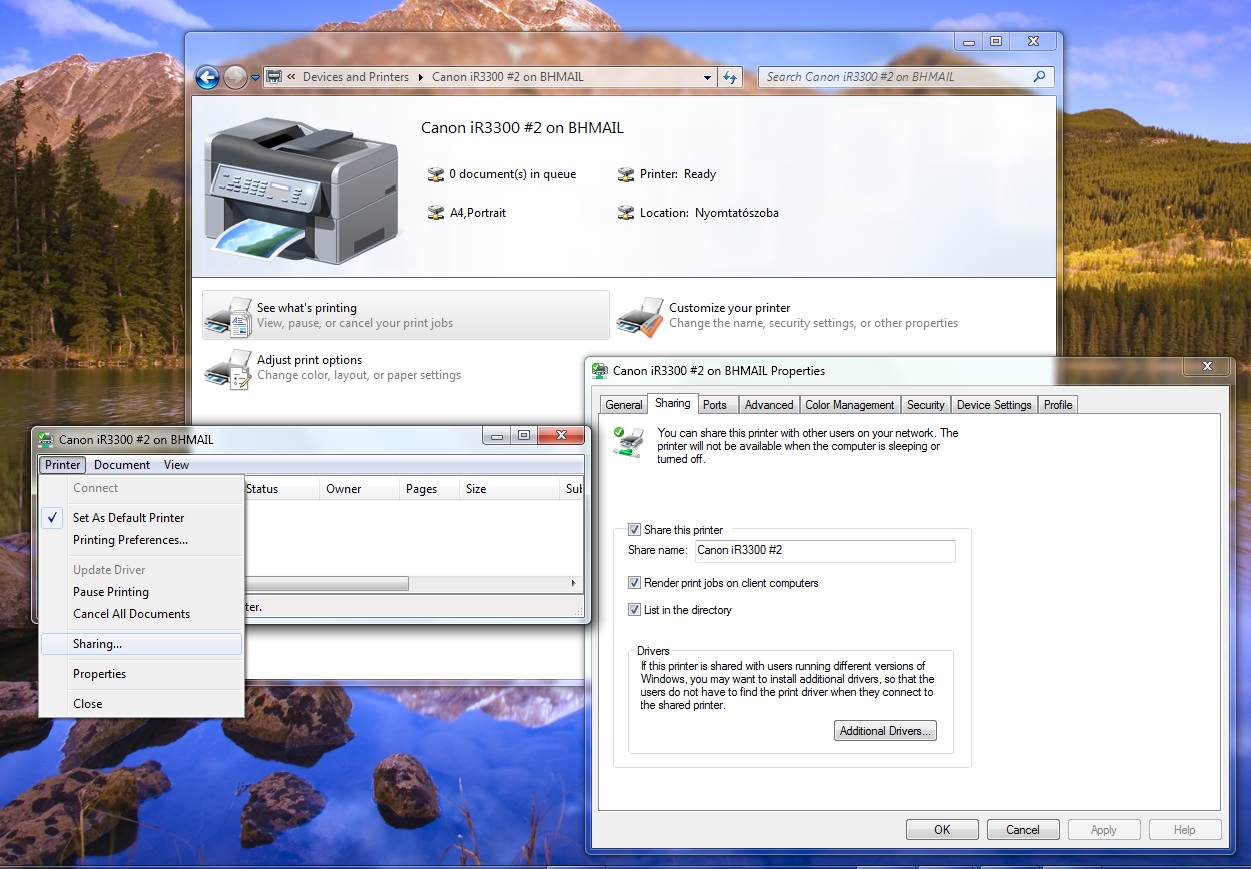This screenshot has width=1251, height=869.
Task: Click the printer icon in Properties title bar
Action: point(600,371)
